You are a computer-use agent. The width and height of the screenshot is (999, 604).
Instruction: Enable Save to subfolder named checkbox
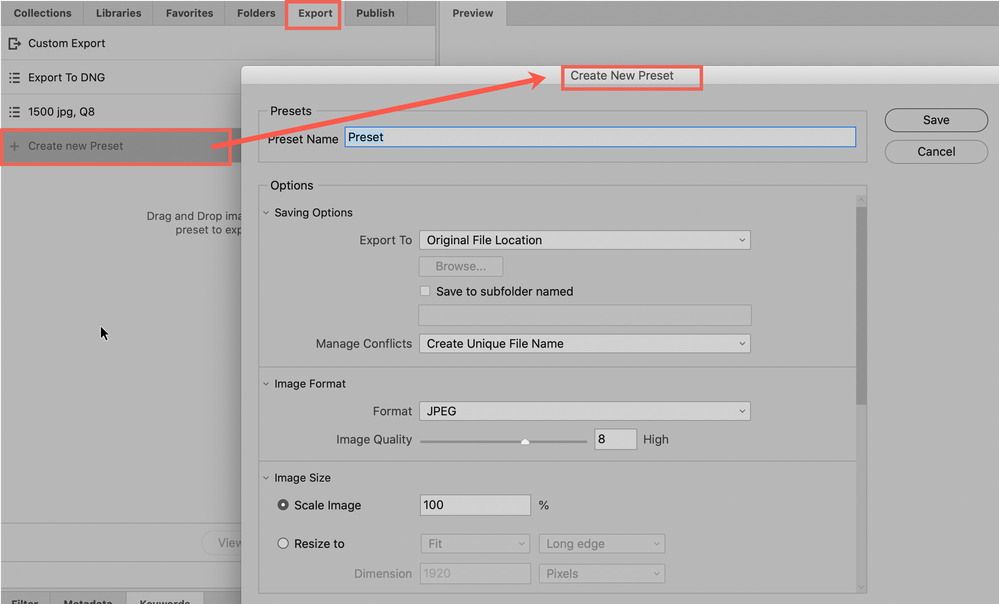click(x=425, y=291)
